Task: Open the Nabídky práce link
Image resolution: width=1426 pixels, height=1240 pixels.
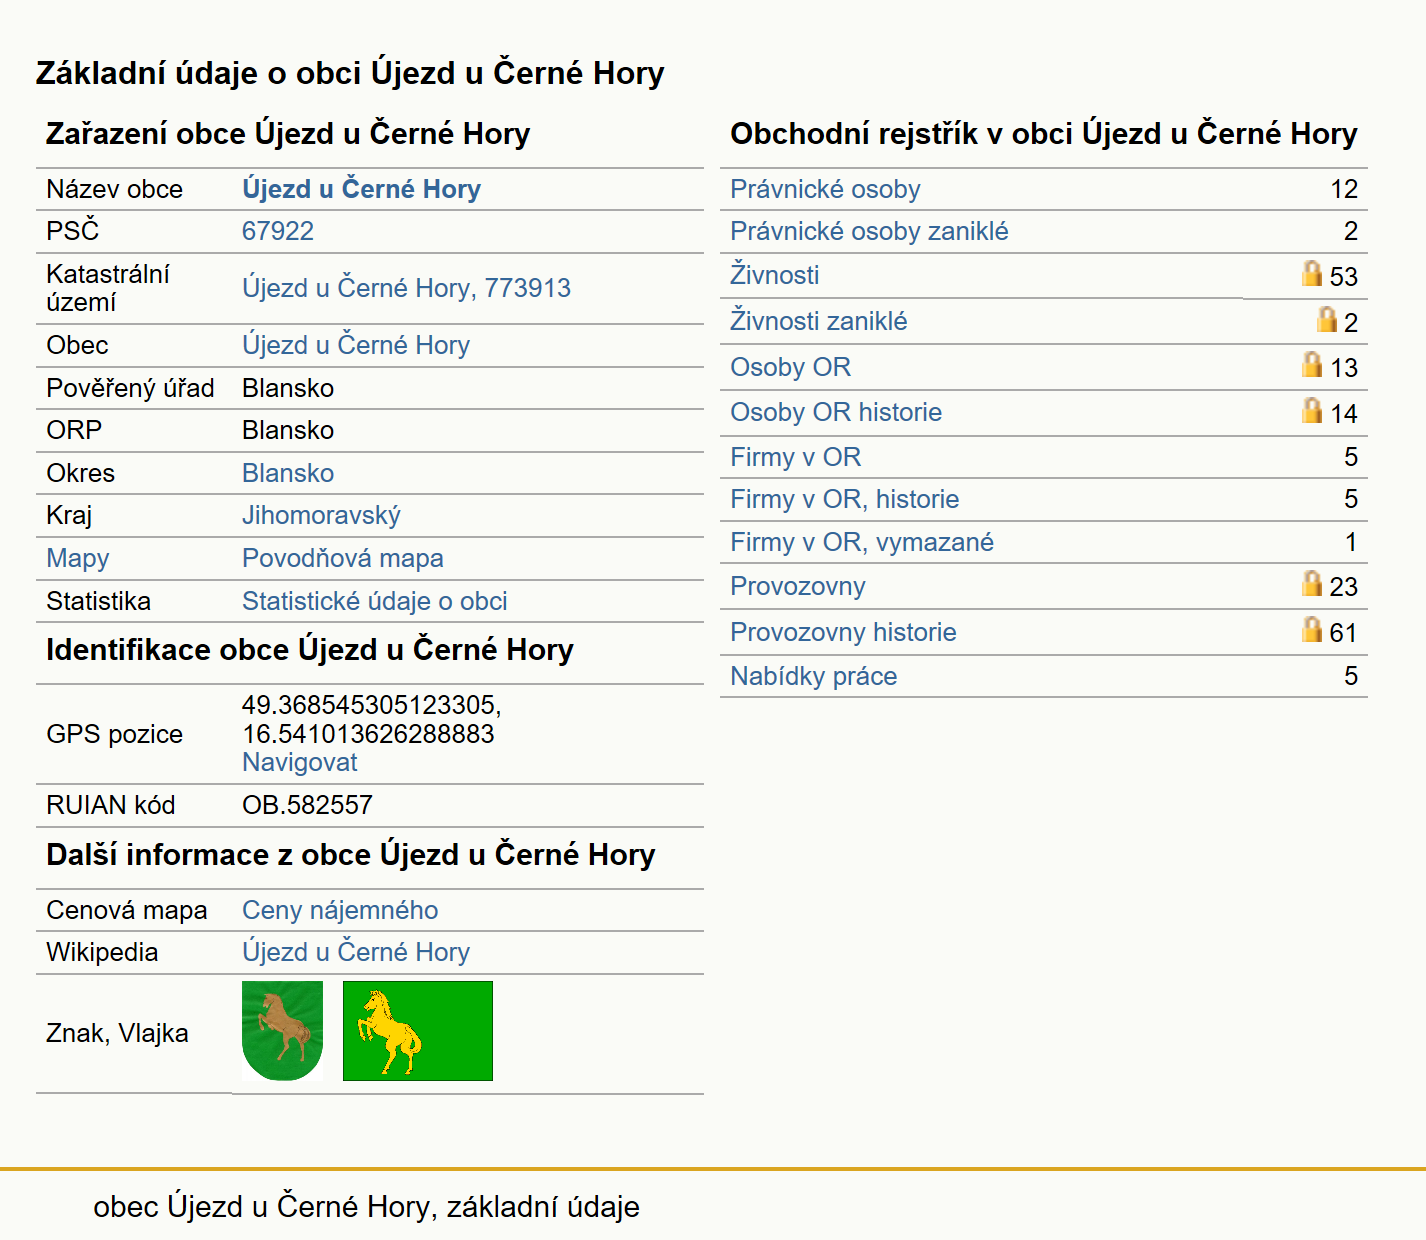Action: tap(814, 676)
